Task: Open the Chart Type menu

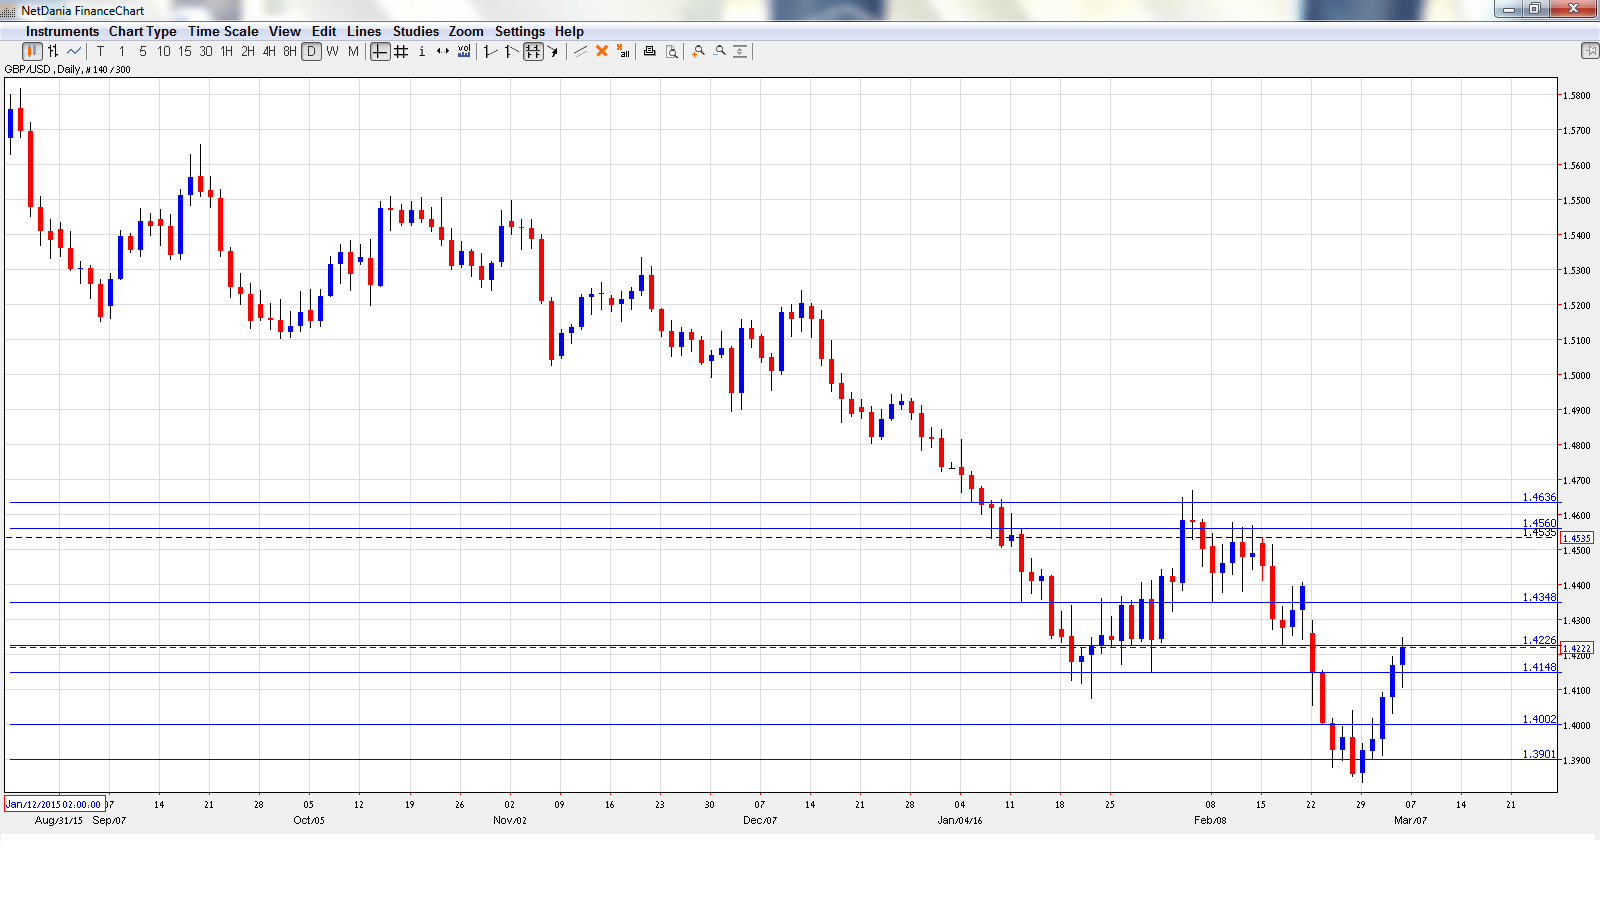Action: [142, 31]
